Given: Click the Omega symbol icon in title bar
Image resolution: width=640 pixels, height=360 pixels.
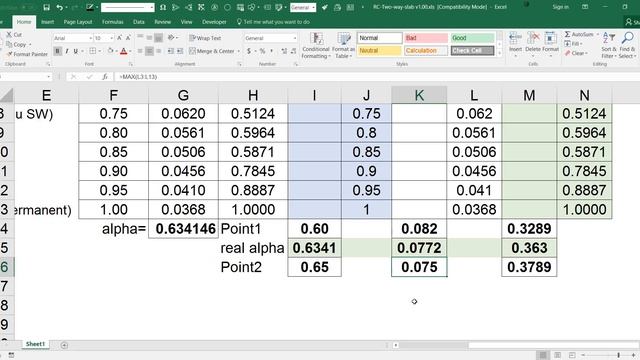Looking at the screenshot, I should tap(163, 7).
